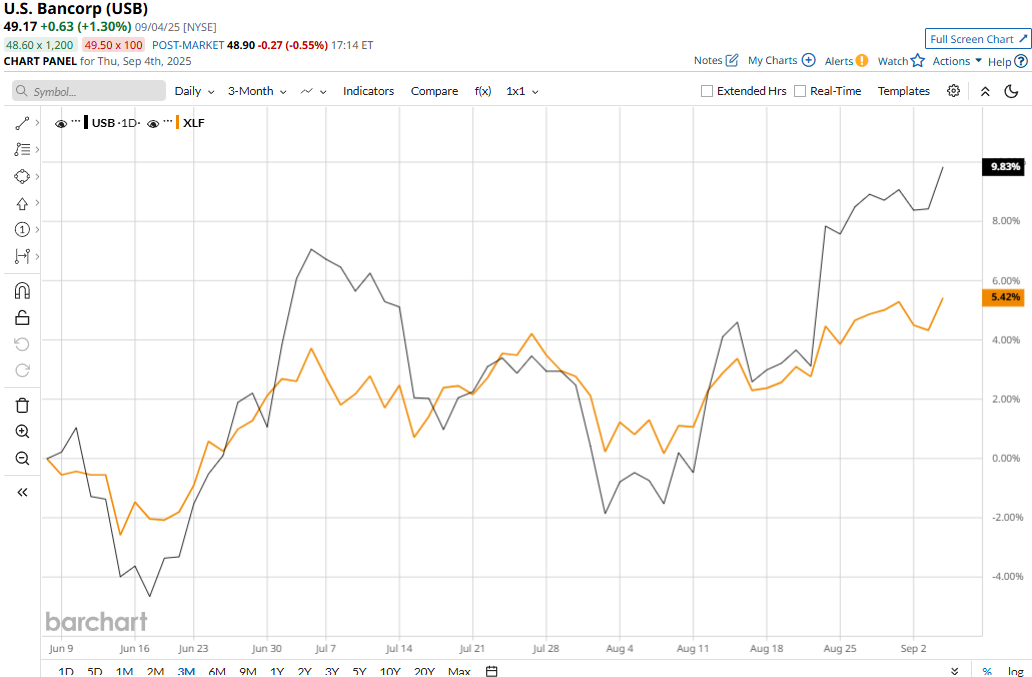Image resolution: width=1032 pixels, height=677 pixels.
Task: Select the Fibonacci levels drawing tool
Action: click(22, 149)
